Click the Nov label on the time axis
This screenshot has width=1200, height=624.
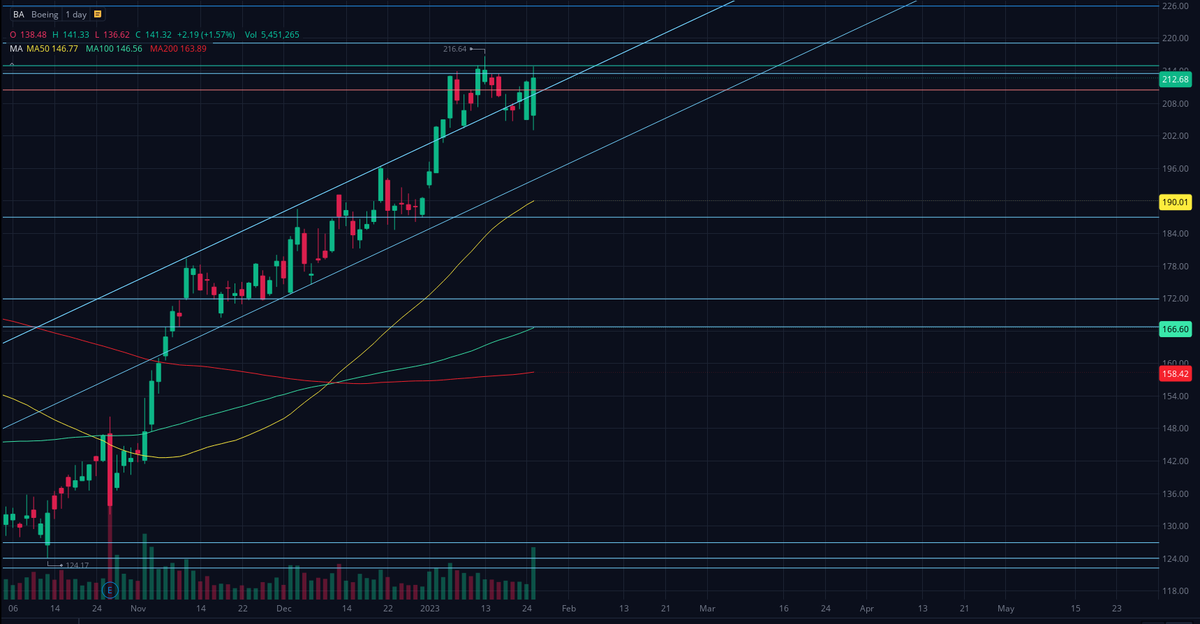click(138, 607)
